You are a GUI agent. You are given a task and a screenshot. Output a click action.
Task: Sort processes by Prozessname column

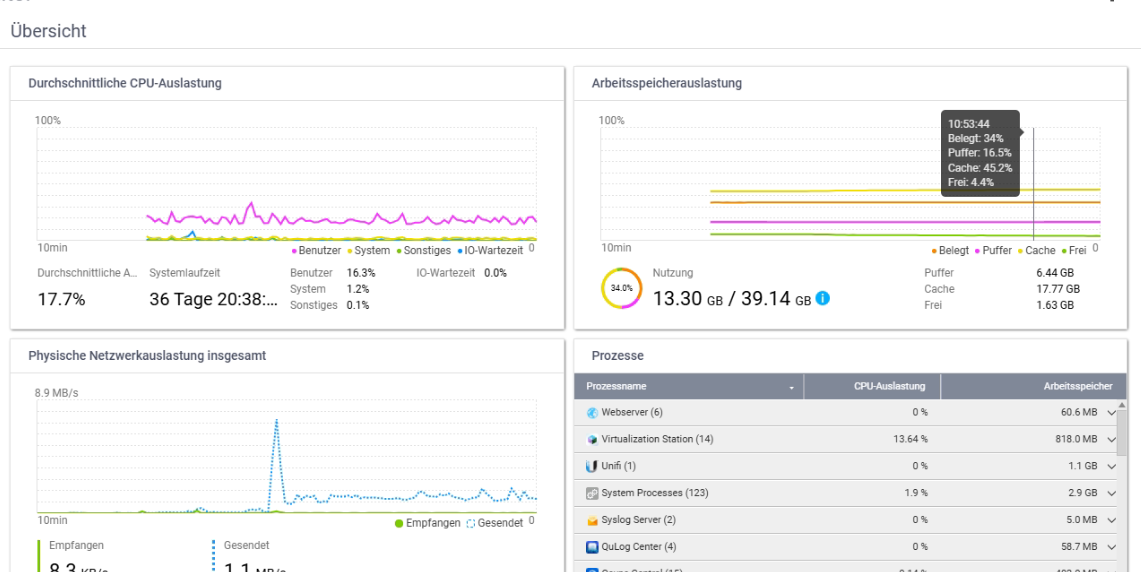[x=689, y=386]
